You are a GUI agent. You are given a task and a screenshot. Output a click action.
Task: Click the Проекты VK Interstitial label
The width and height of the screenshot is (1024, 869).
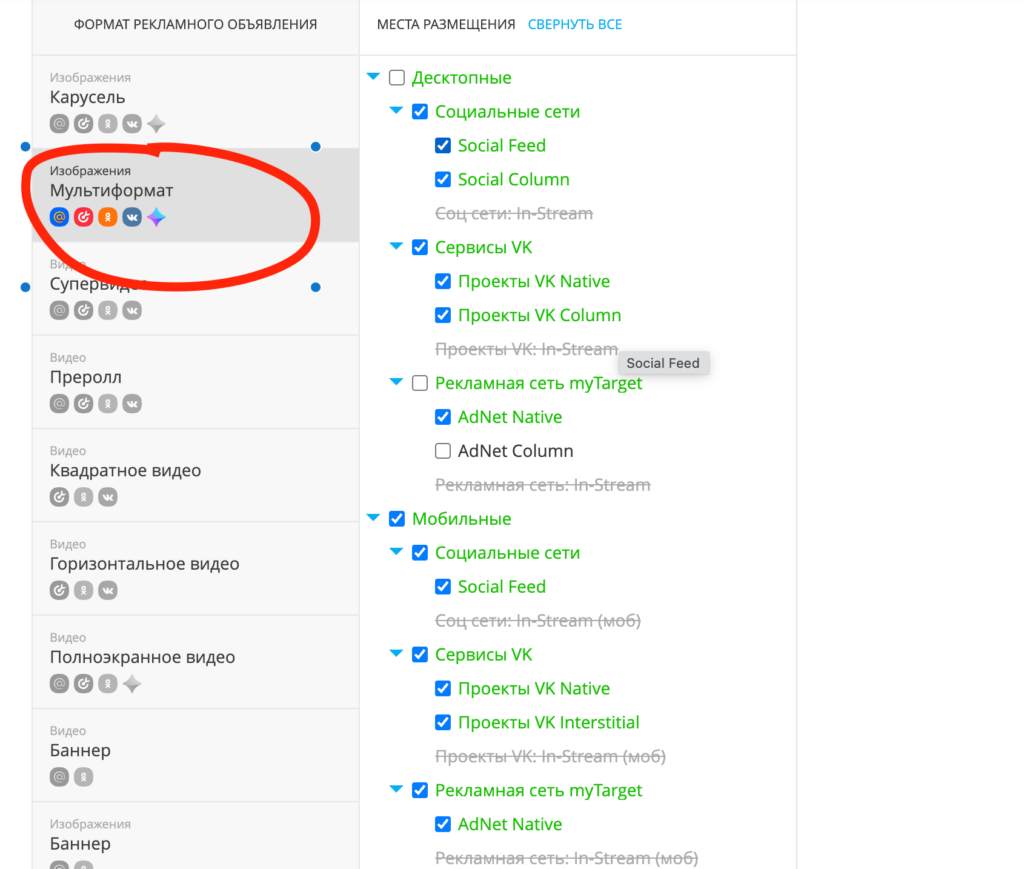coord(549,723)
